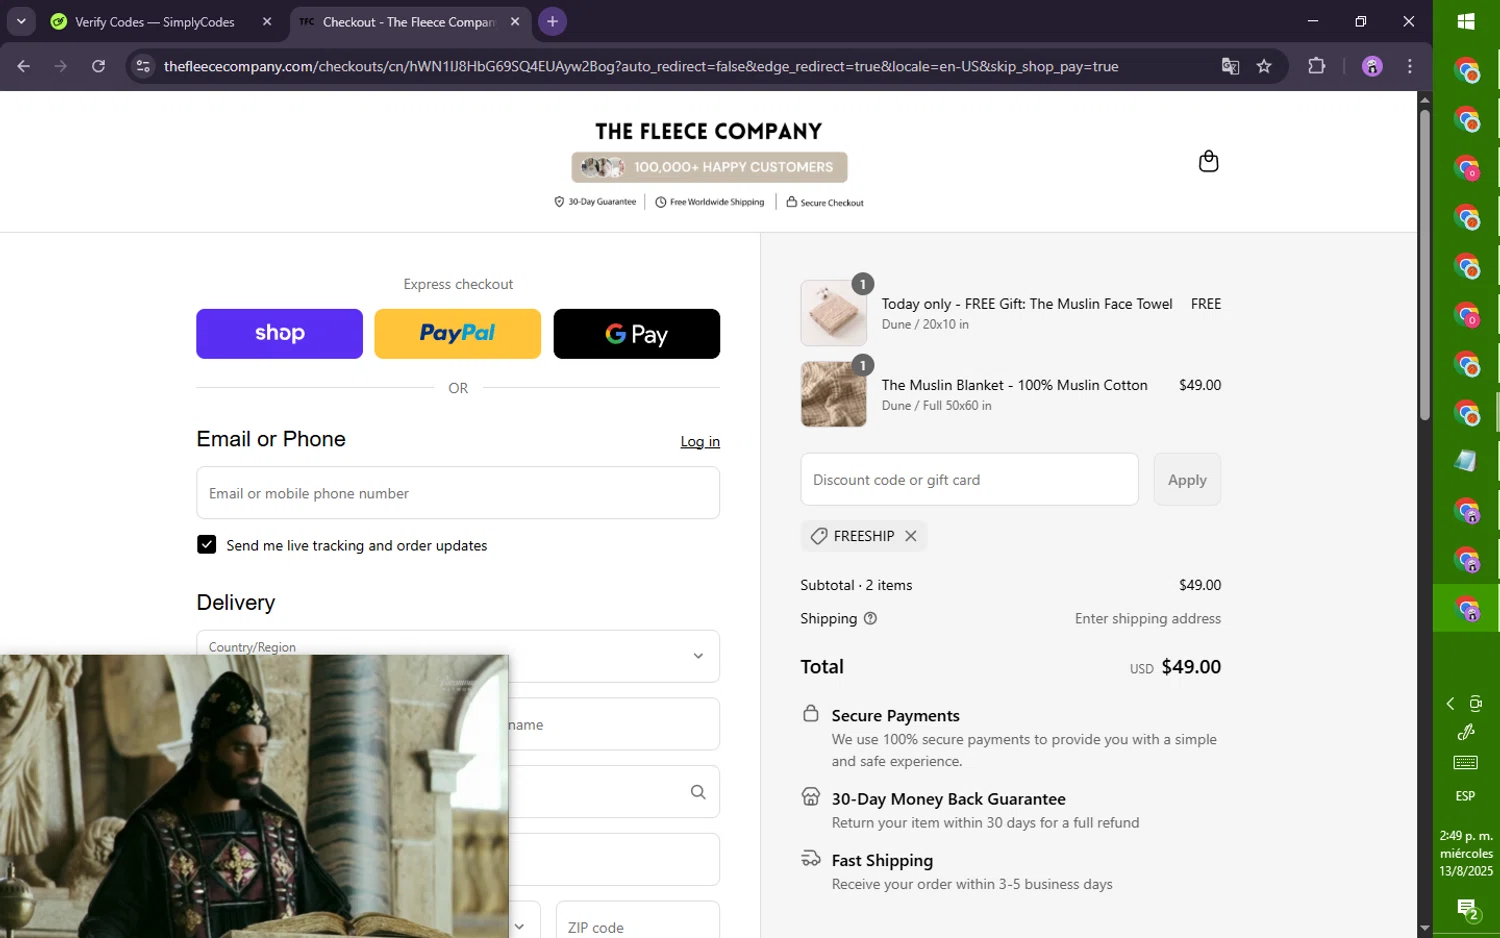Click the Muslin Face Towel thumbnail
Screen dimensions: 1500x938
tap(833, 313)
